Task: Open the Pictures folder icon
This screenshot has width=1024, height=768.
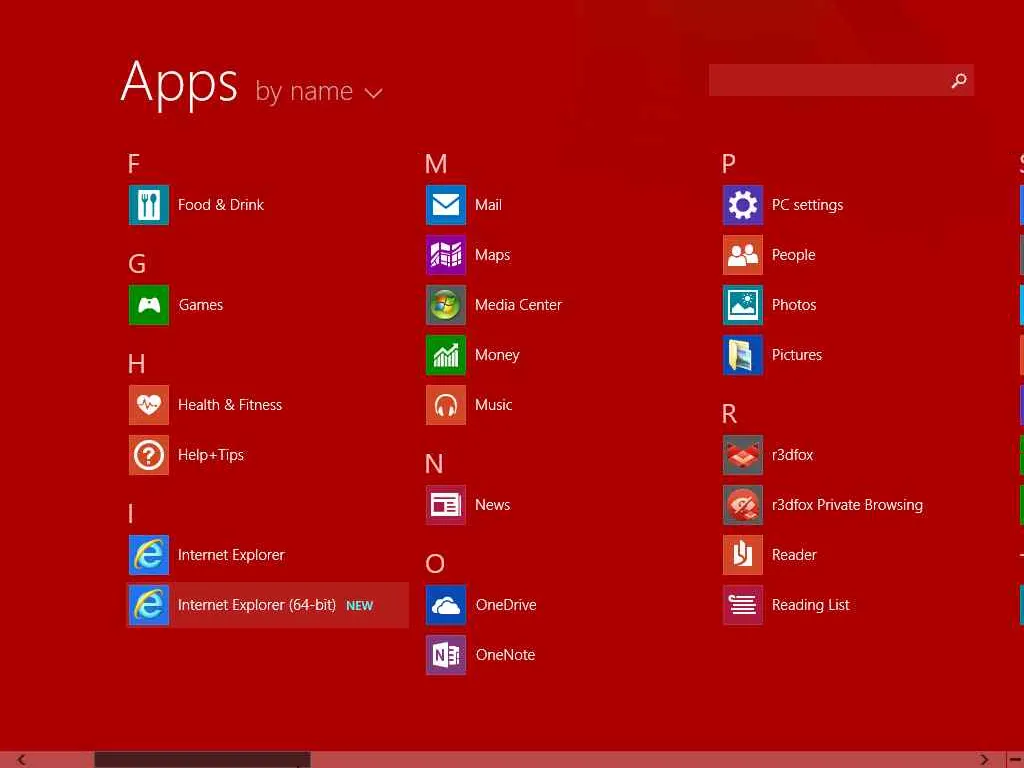Action: click(743, 355)
